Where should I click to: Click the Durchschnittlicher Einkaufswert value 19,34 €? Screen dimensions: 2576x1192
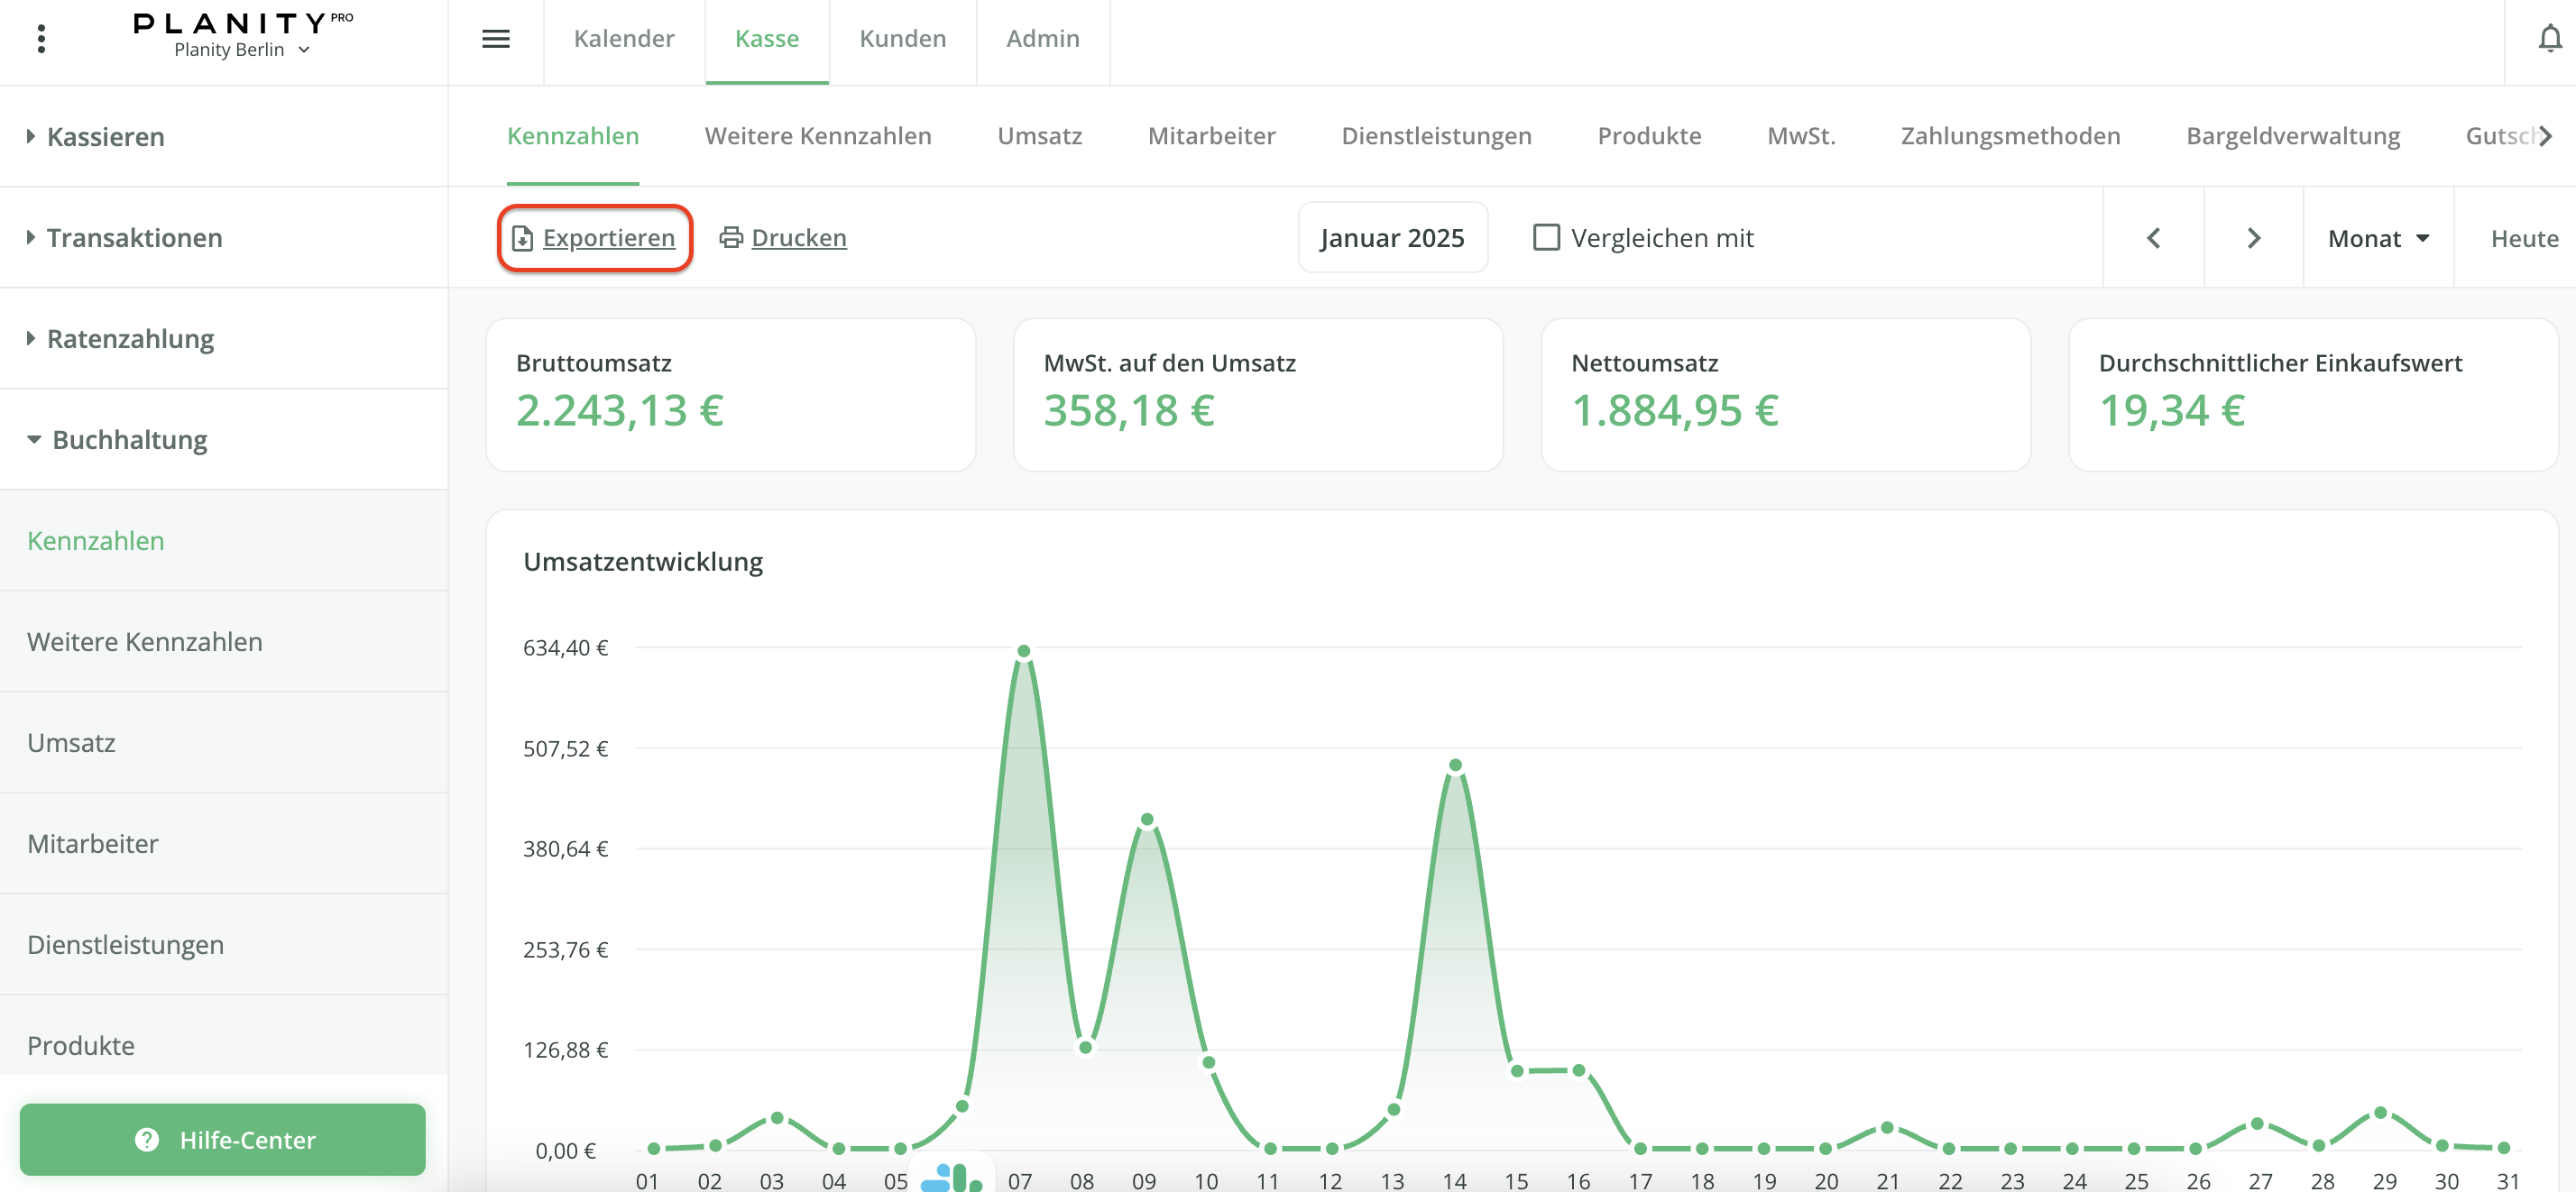coord(2172,410)
